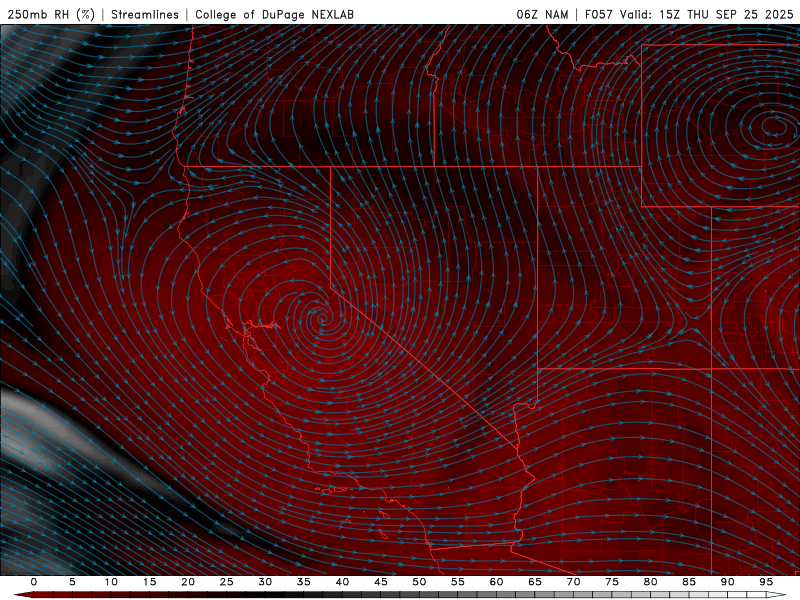Click the colorbar label '50'
The width and height of the screenshot is (800, 600).
click(x=419, y=582)
